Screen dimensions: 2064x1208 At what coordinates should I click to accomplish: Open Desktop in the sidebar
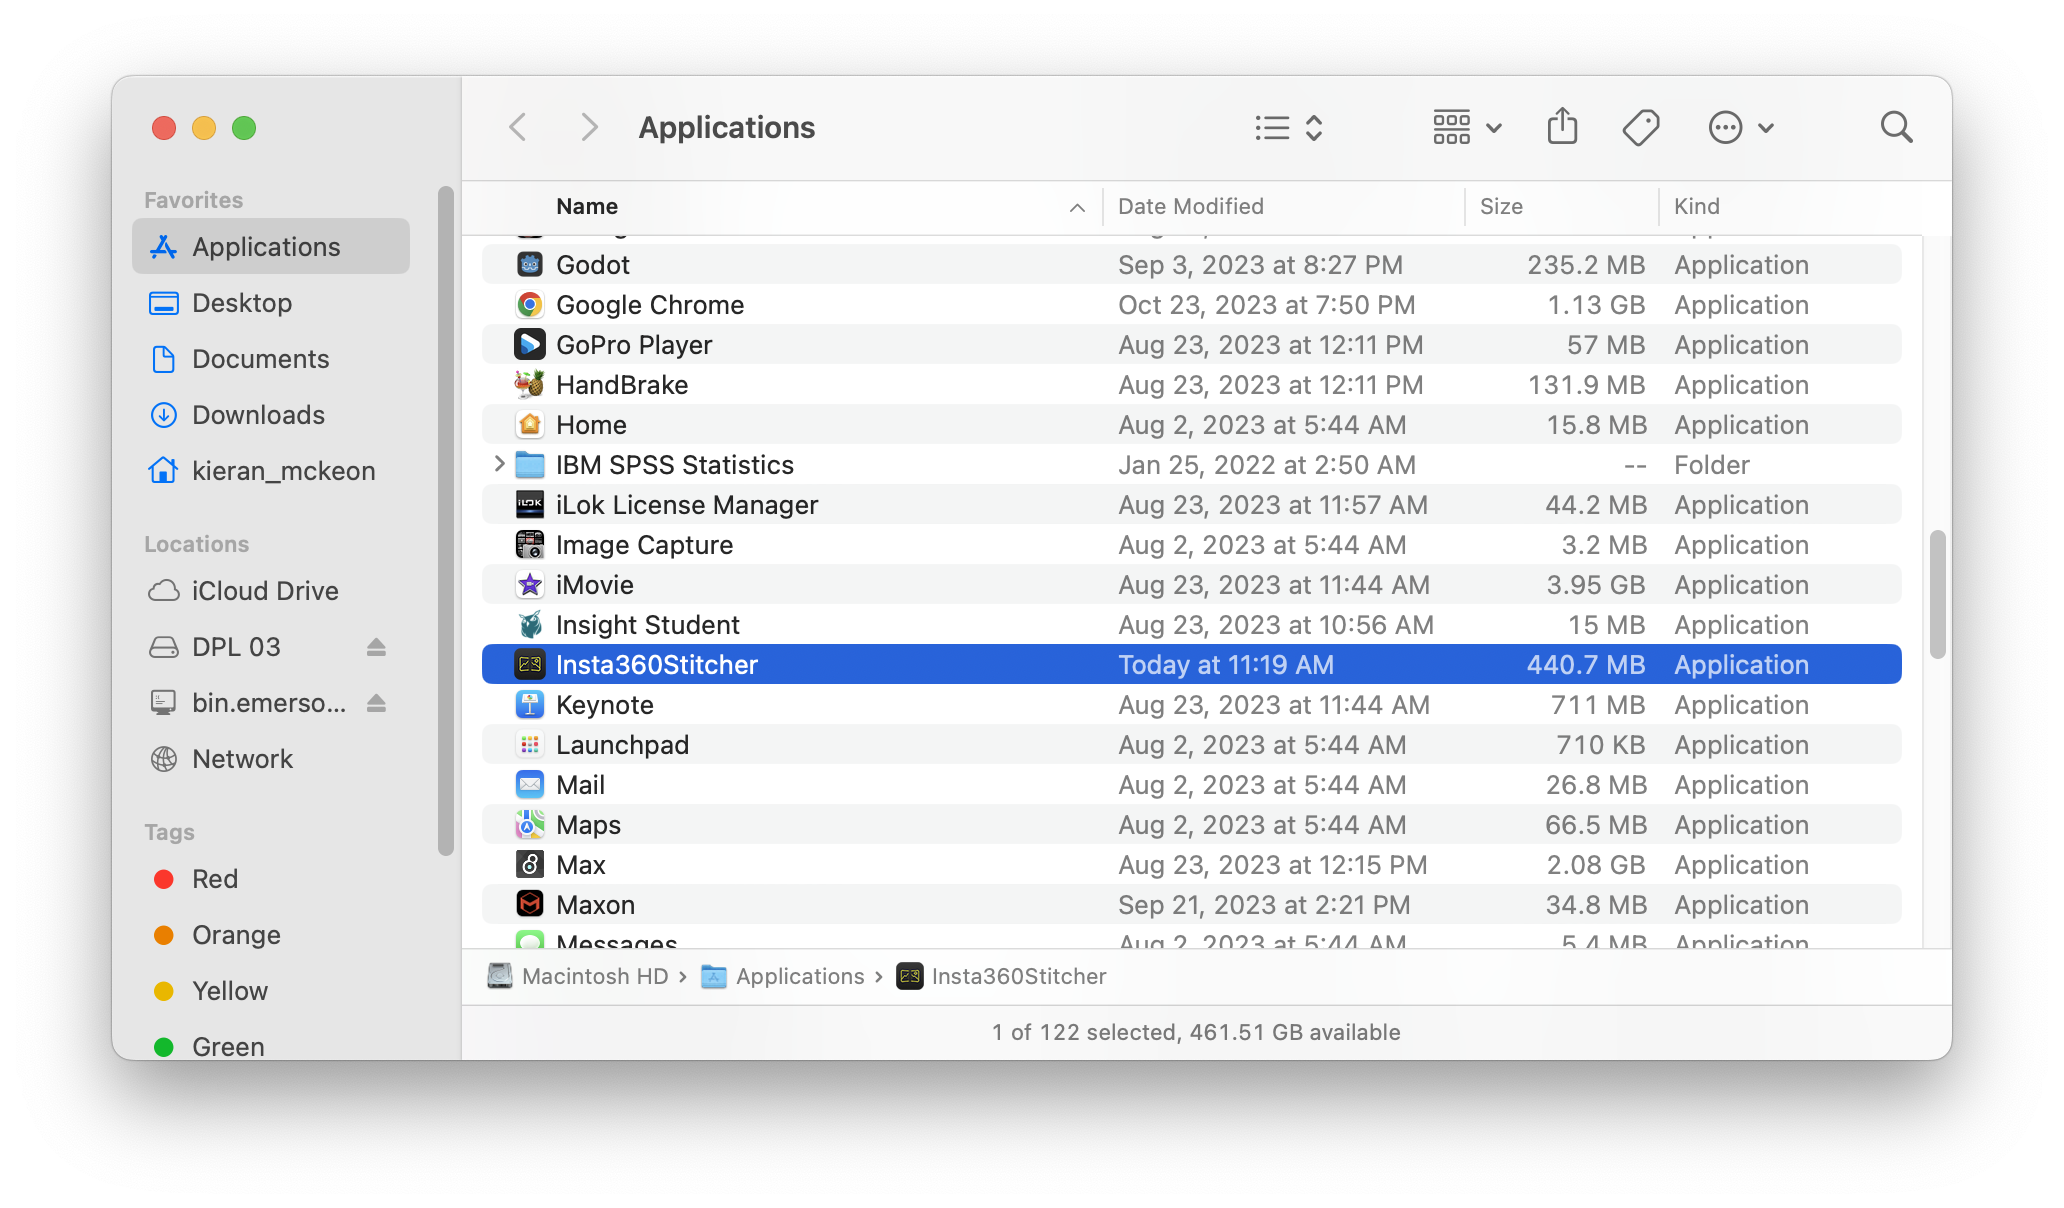271,302
